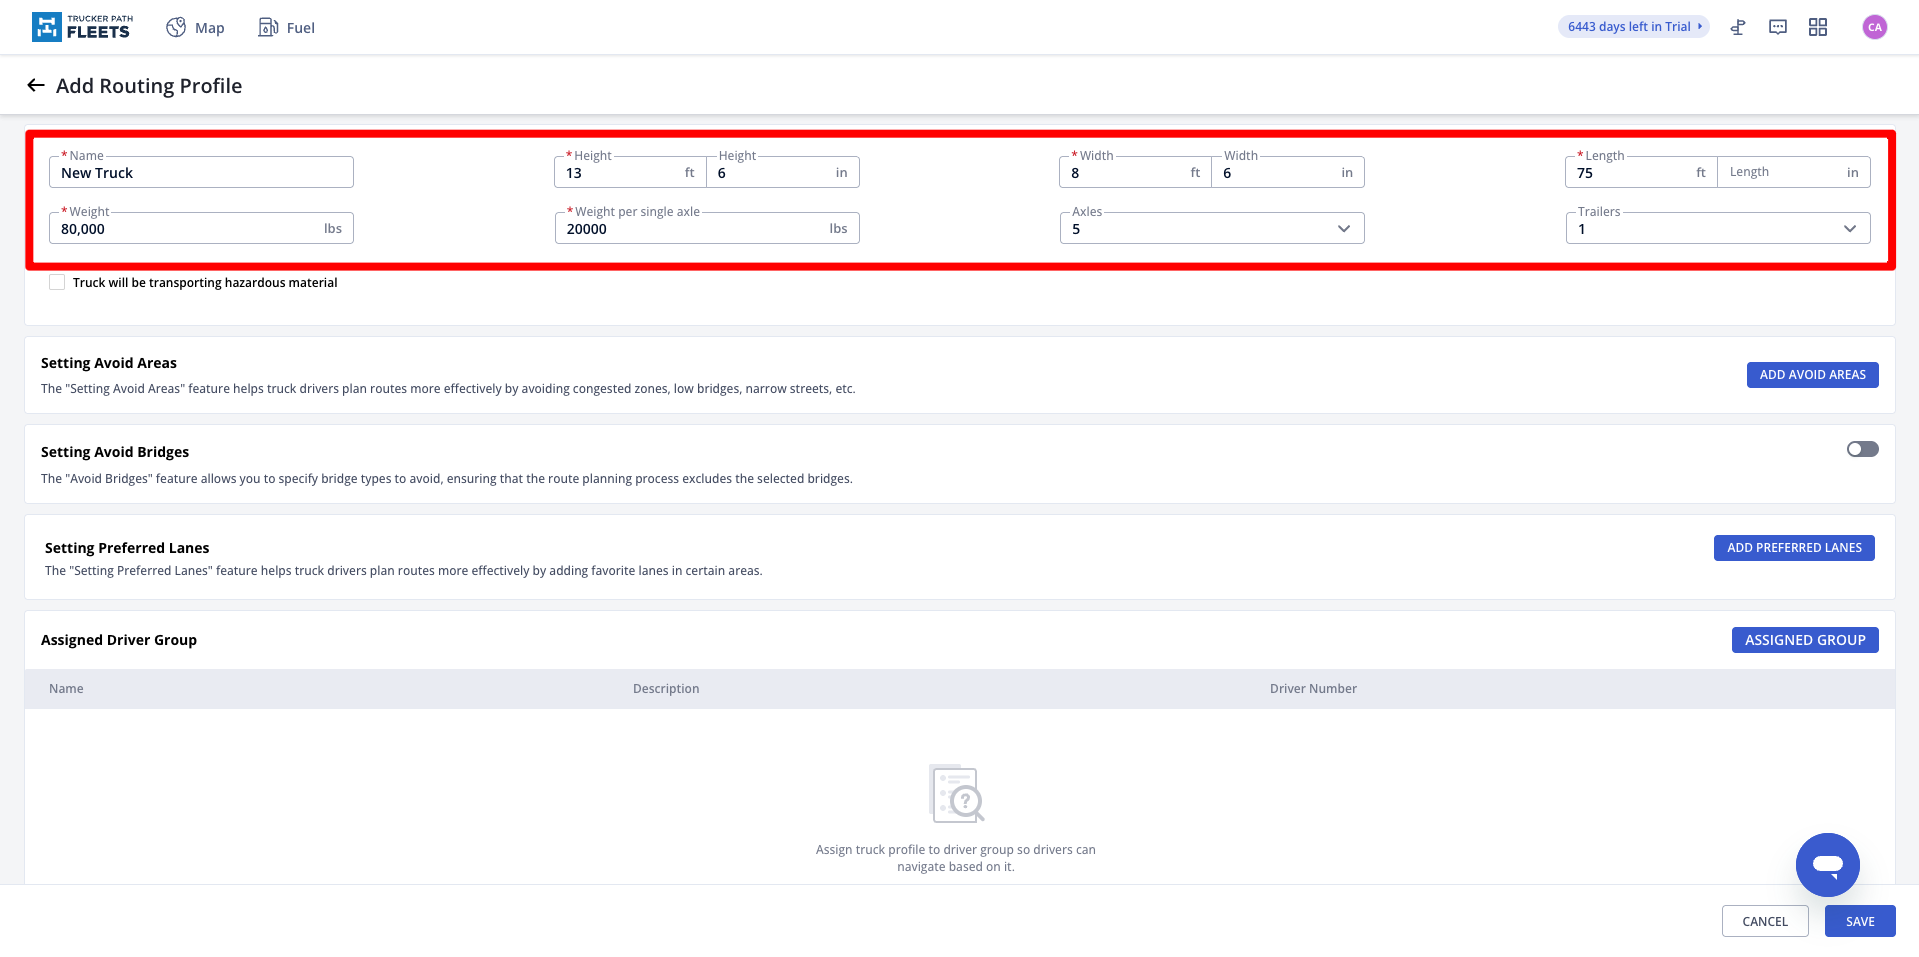Screen dimensions: 1919x957
Task: Click the SAVE button
Action: coord(1859,921)
